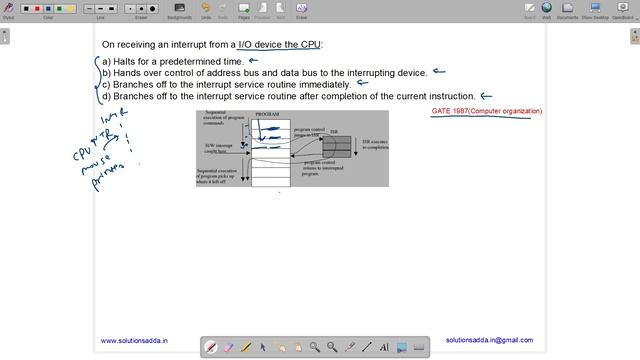640x360 pixels.
Task: Select the Scroll page hand tool
Action: click(298, 347)
